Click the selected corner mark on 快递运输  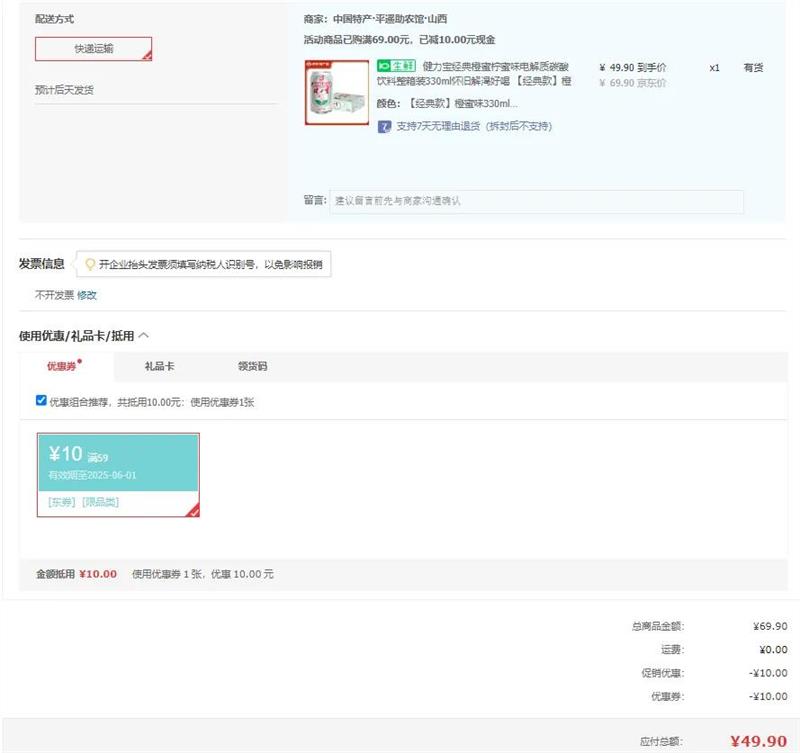[146, 56]
